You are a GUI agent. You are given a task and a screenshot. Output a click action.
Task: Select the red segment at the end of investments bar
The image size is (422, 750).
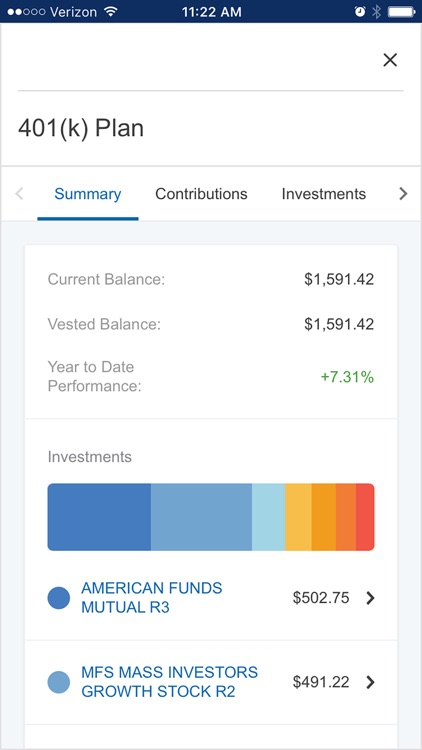pos(365,517)
